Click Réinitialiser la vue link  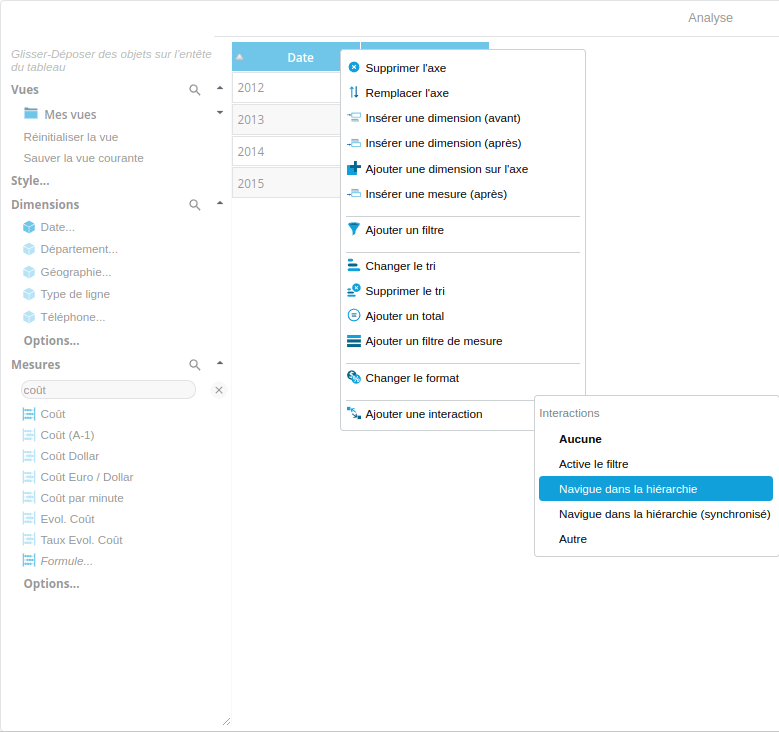(71, 137)
